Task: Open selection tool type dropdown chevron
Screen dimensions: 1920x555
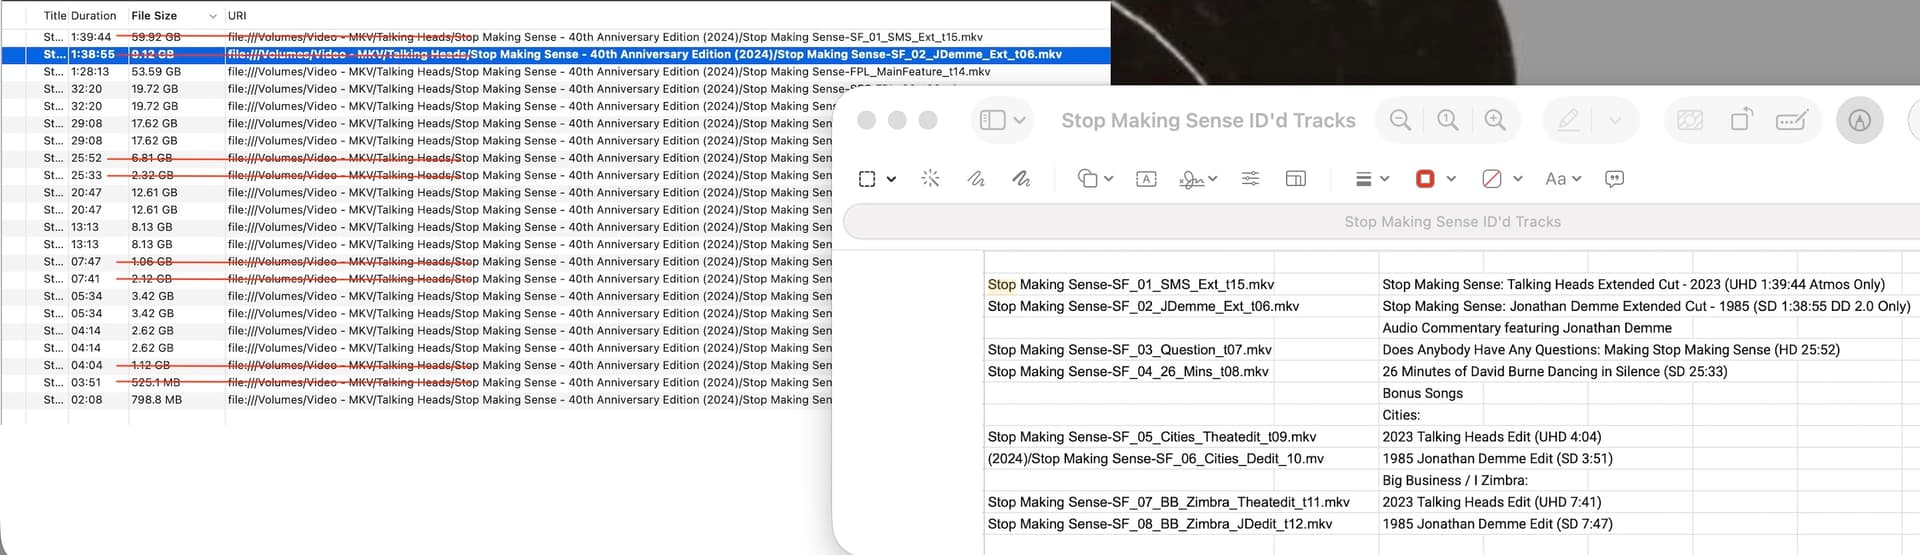Action: coord(891,180)
